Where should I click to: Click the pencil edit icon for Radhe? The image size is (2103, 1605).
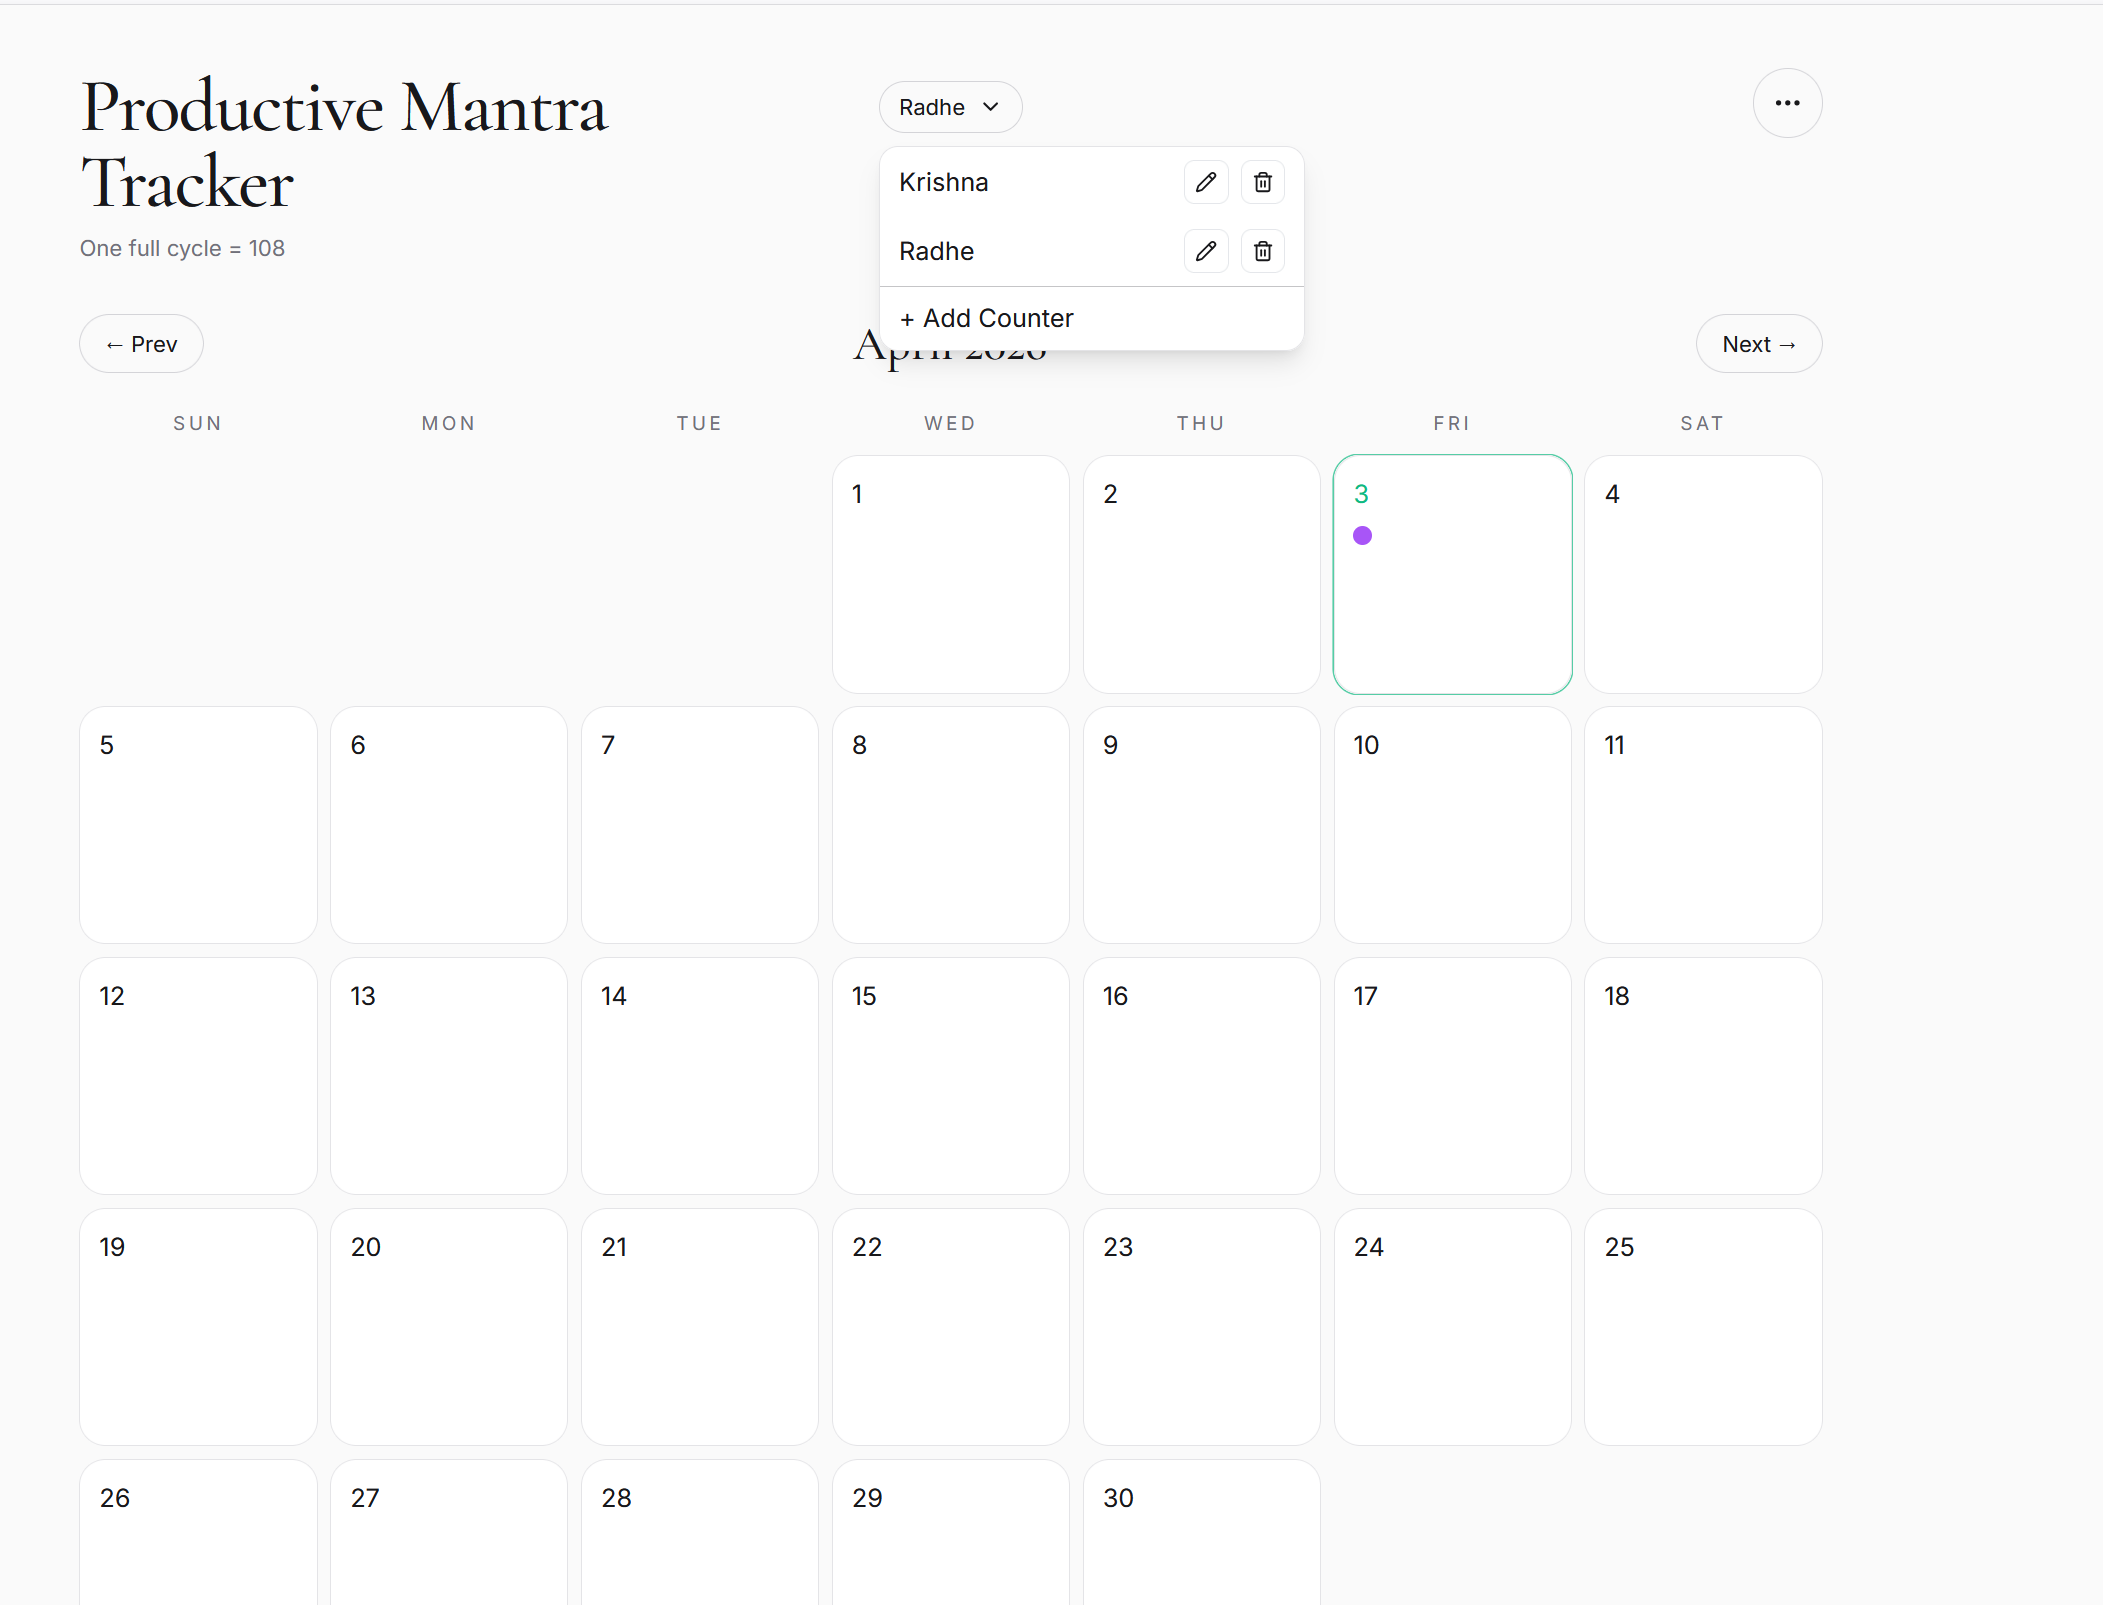click(1206, 251)
